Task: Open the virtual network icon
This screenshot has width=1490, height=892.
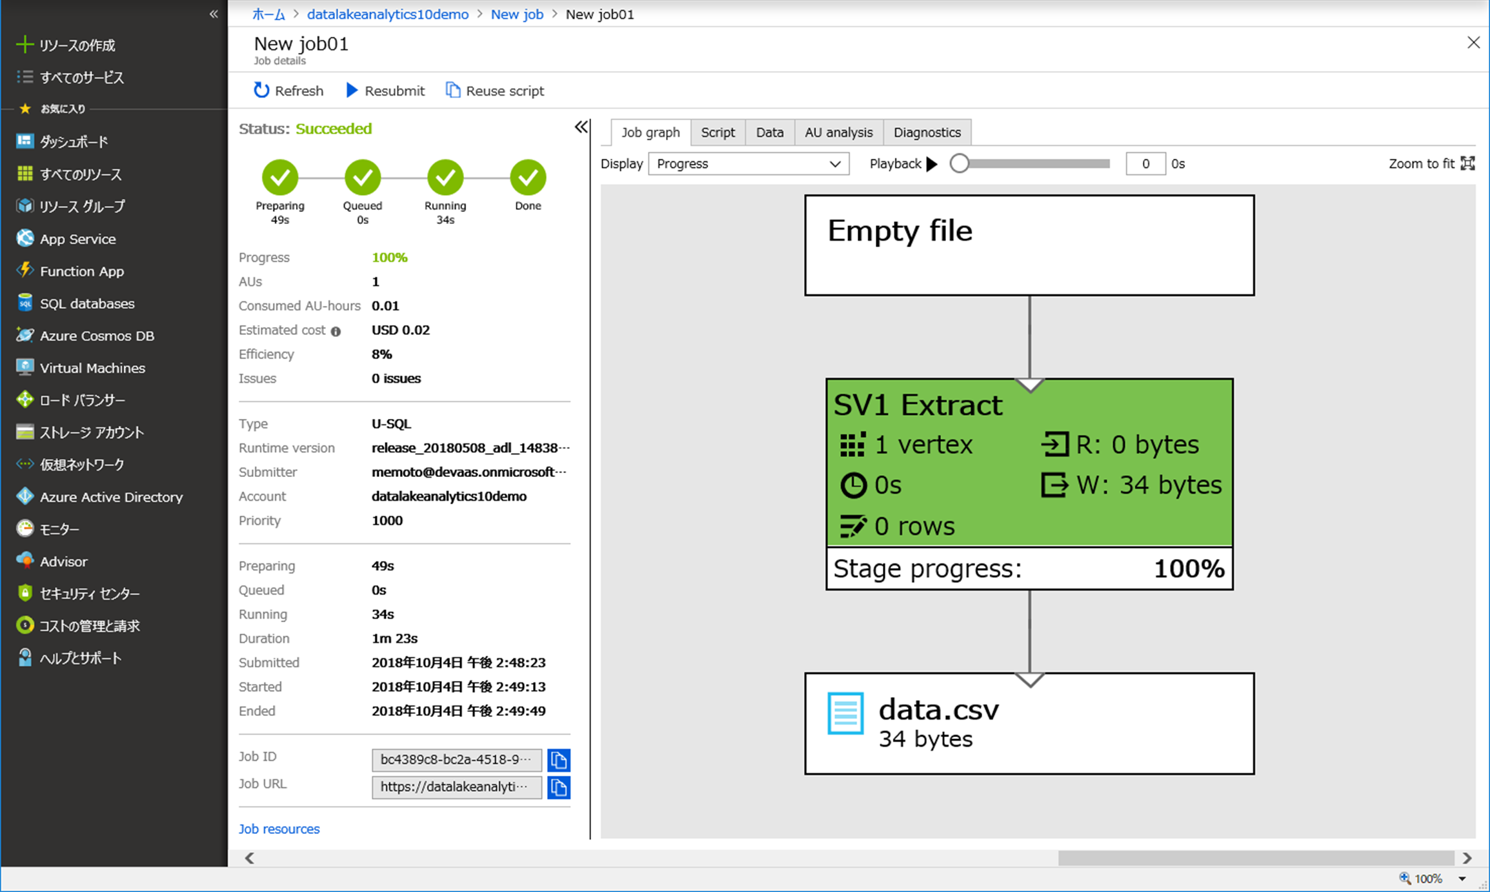Action: tap(25, 464)
